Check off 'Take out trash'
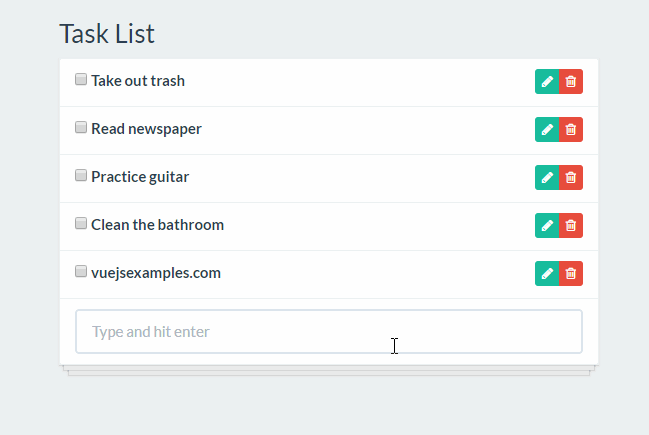Image resolution: width=649 pixels, height=435 pixels. coord(81,79)
